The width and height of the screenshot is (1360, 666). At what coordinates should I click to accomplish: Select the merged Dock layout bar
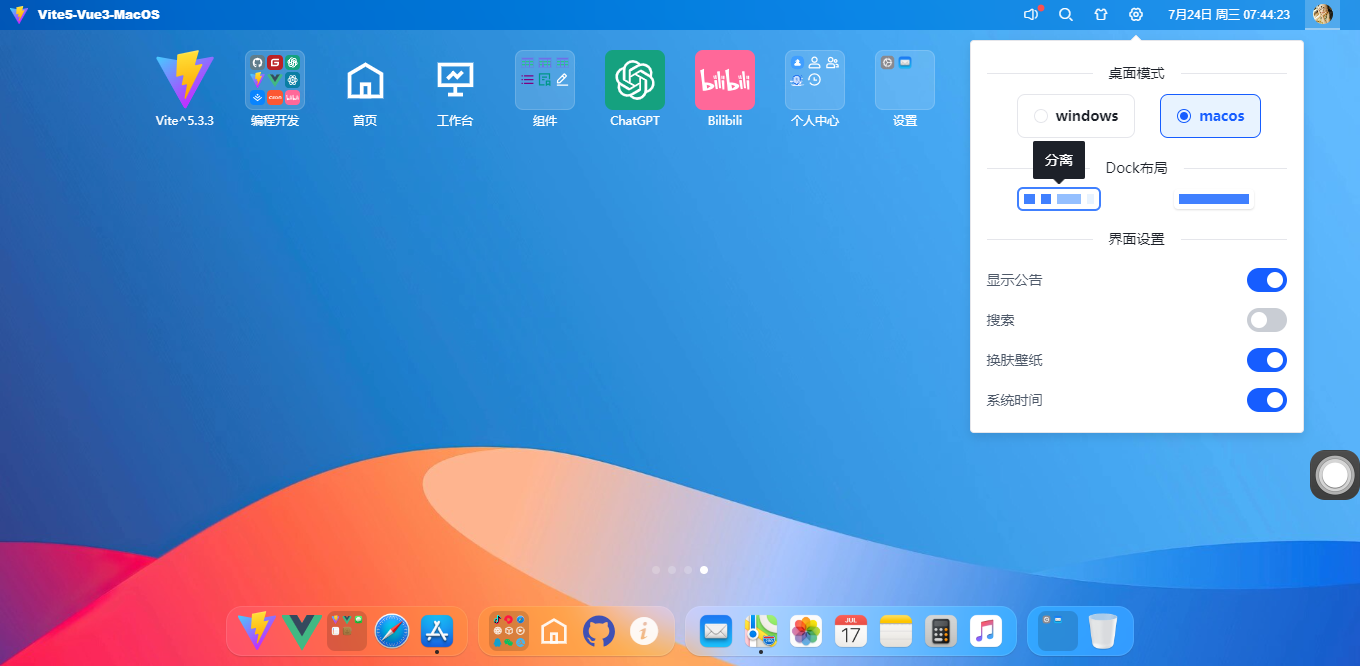click(1213, 199)
